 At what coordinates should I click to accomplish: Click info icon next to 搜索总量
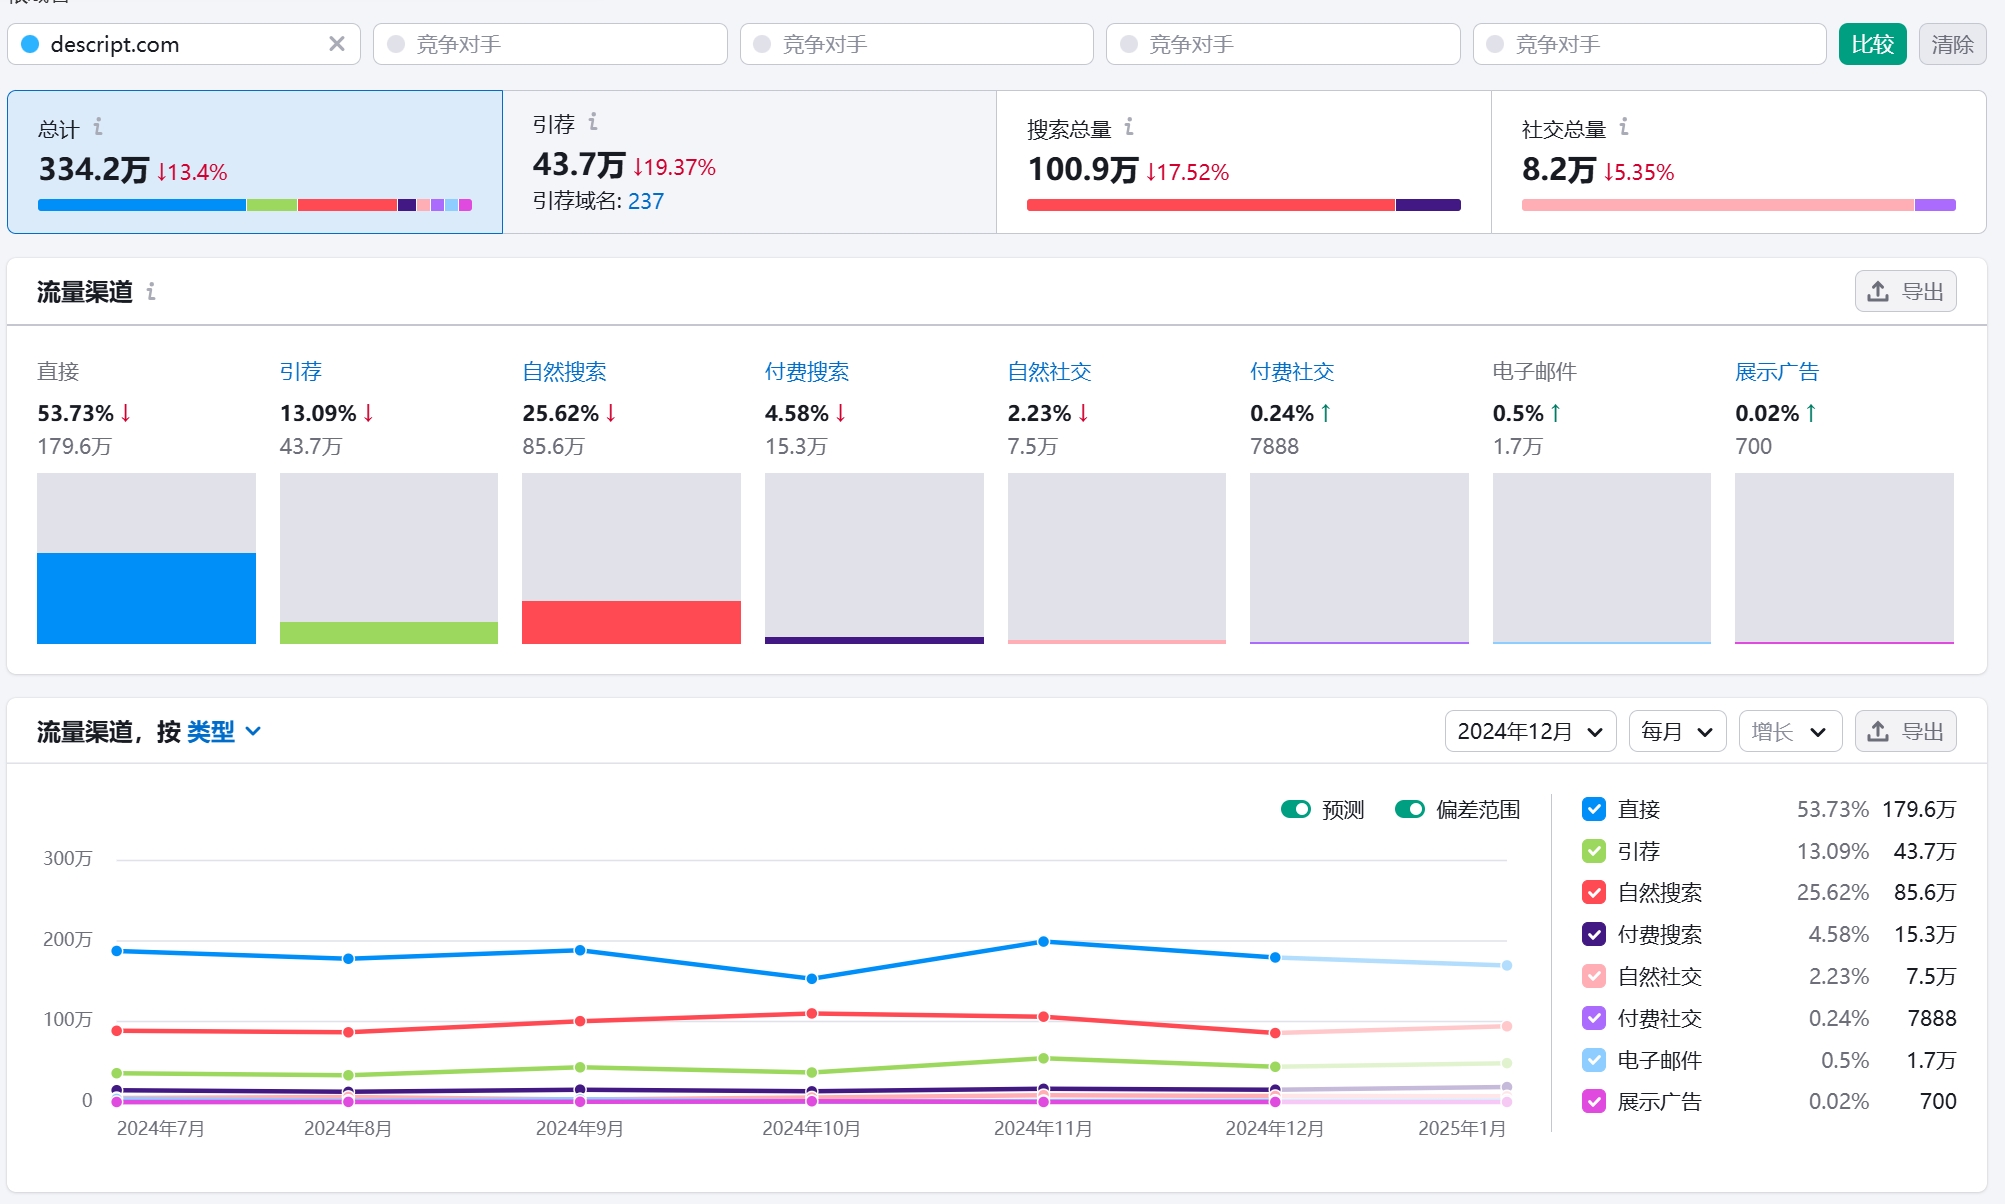click(x=1129, y=127)
